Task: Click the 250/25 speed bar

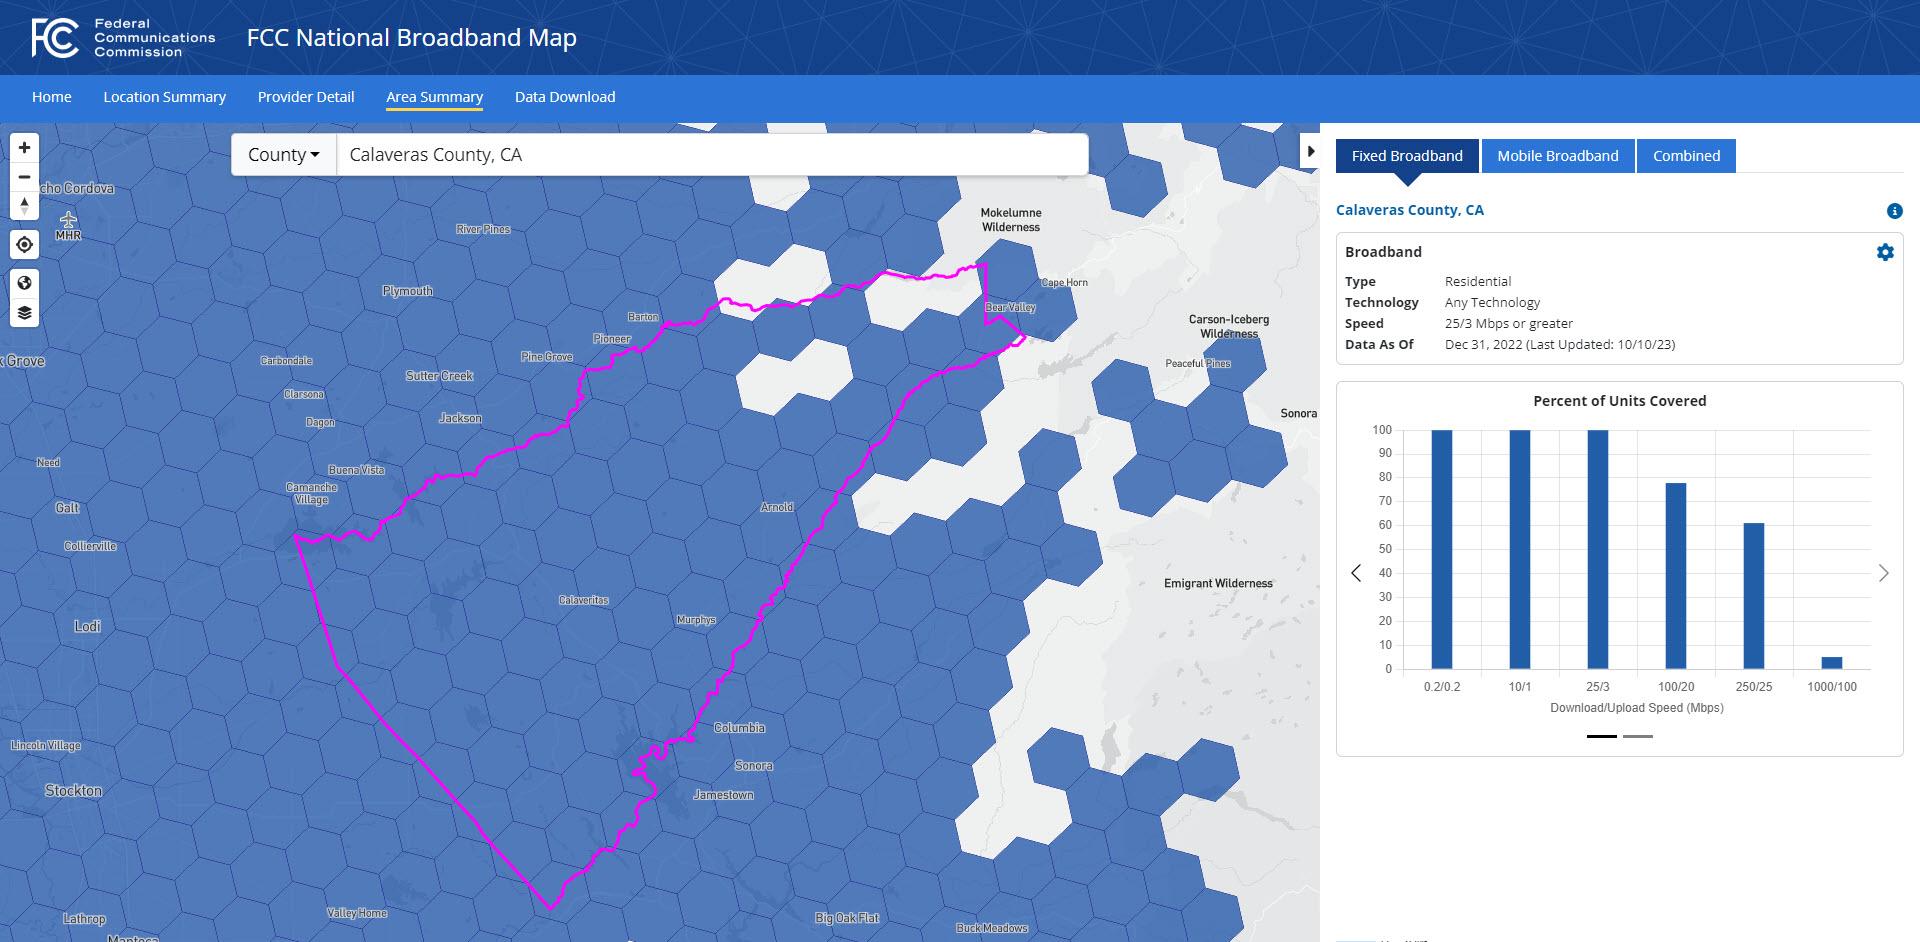Action: coord(1754,596)
